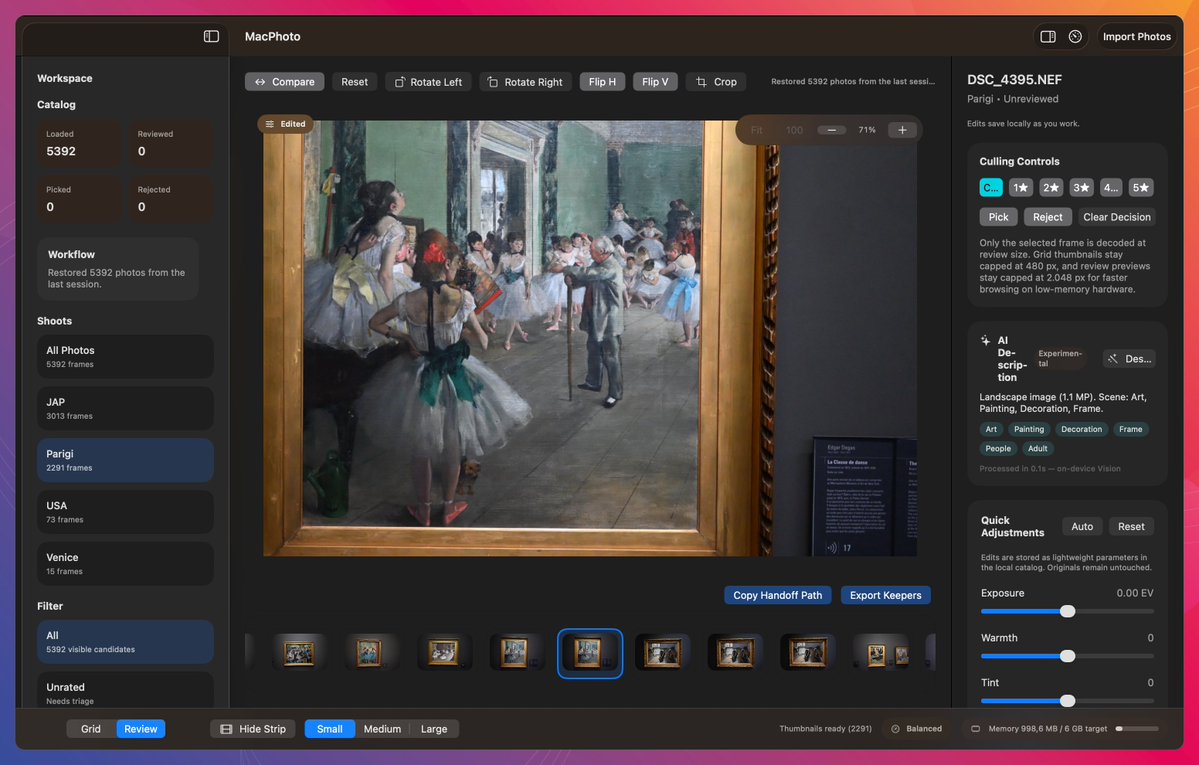The width and height of the screenshot is (1199, 765).
Task: Click the Decoration tag chip
Action: click(1081, 429)
